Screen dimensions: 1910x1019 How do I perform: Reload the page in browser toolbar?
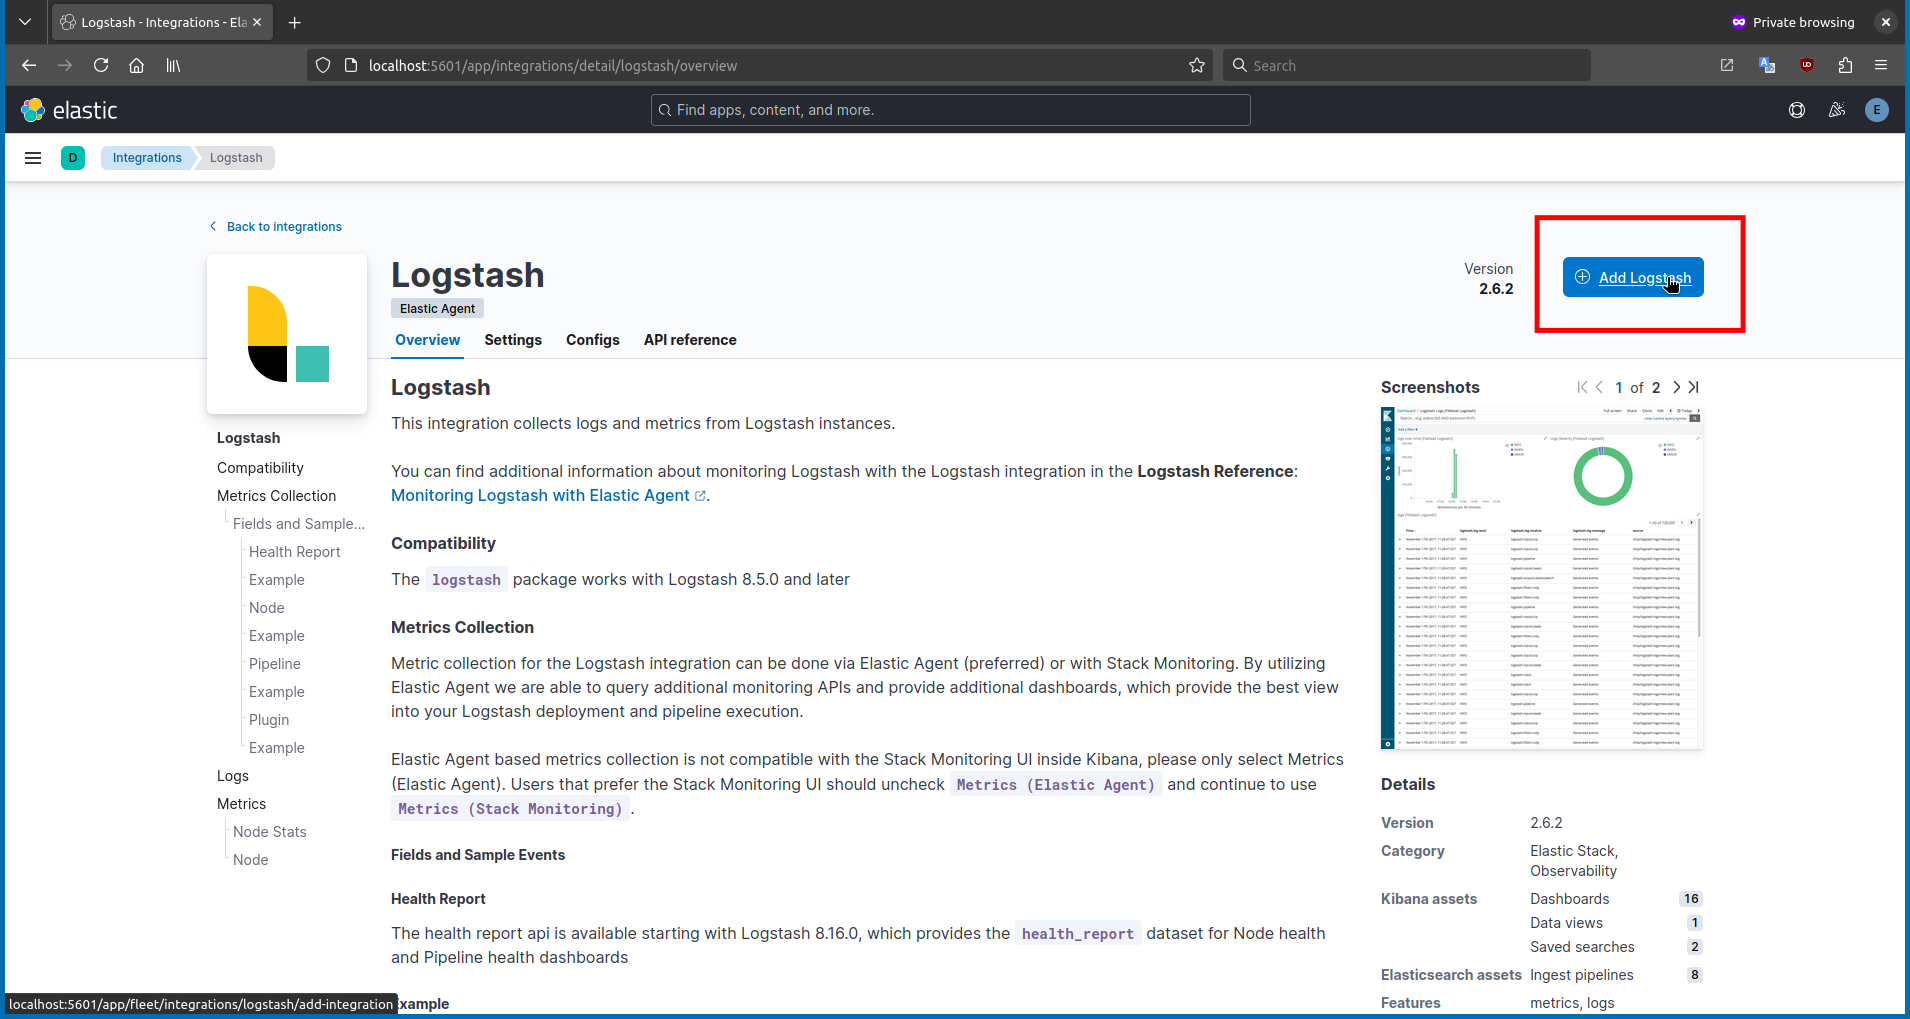click(x=101, y=65)
